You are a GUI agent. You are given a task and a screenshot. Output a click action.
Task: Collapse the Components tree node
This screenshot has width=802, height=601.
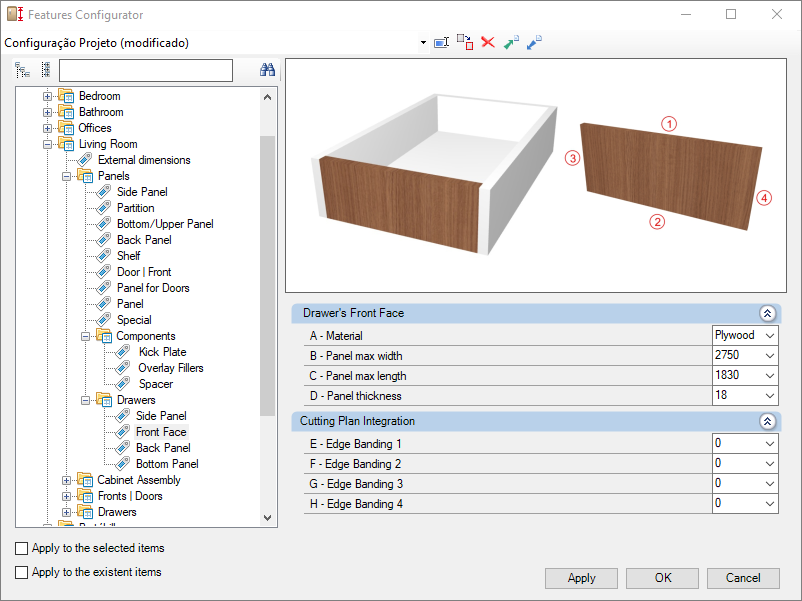pyautogui.click(x=85, y=336)
